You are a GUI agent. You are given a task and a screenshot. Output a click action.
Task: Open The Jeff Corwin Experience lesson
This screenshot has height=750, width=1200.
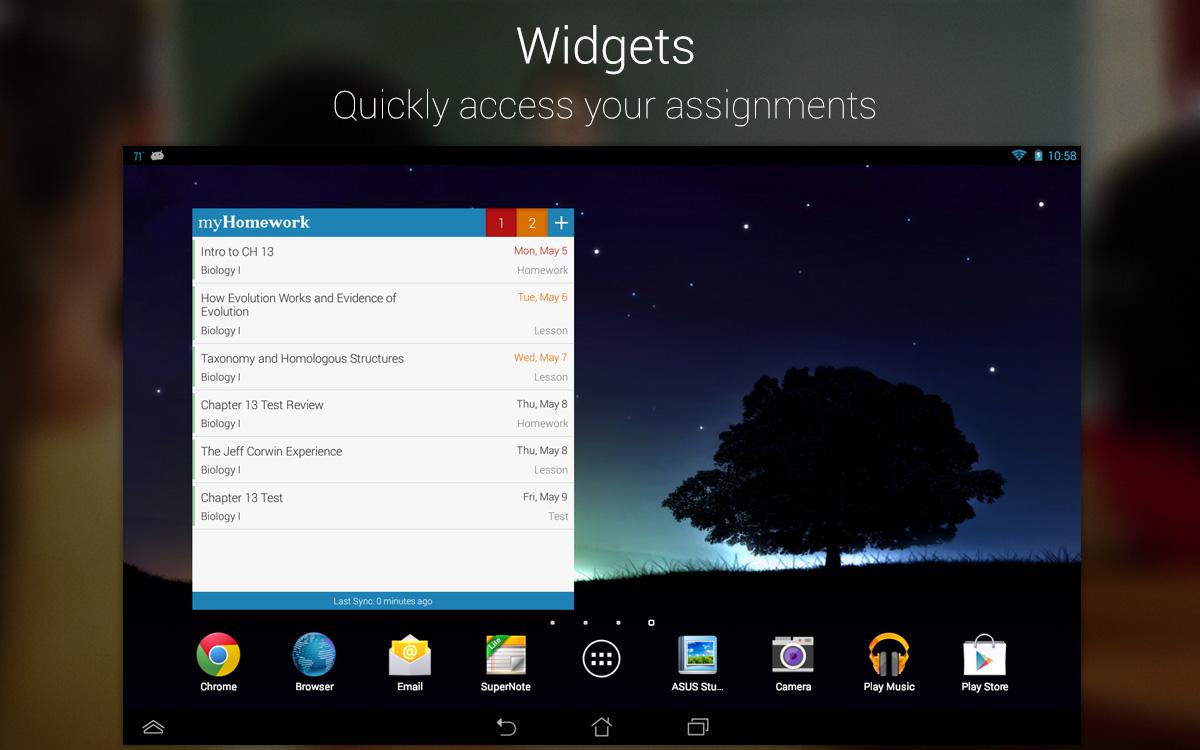click(383, 460)
